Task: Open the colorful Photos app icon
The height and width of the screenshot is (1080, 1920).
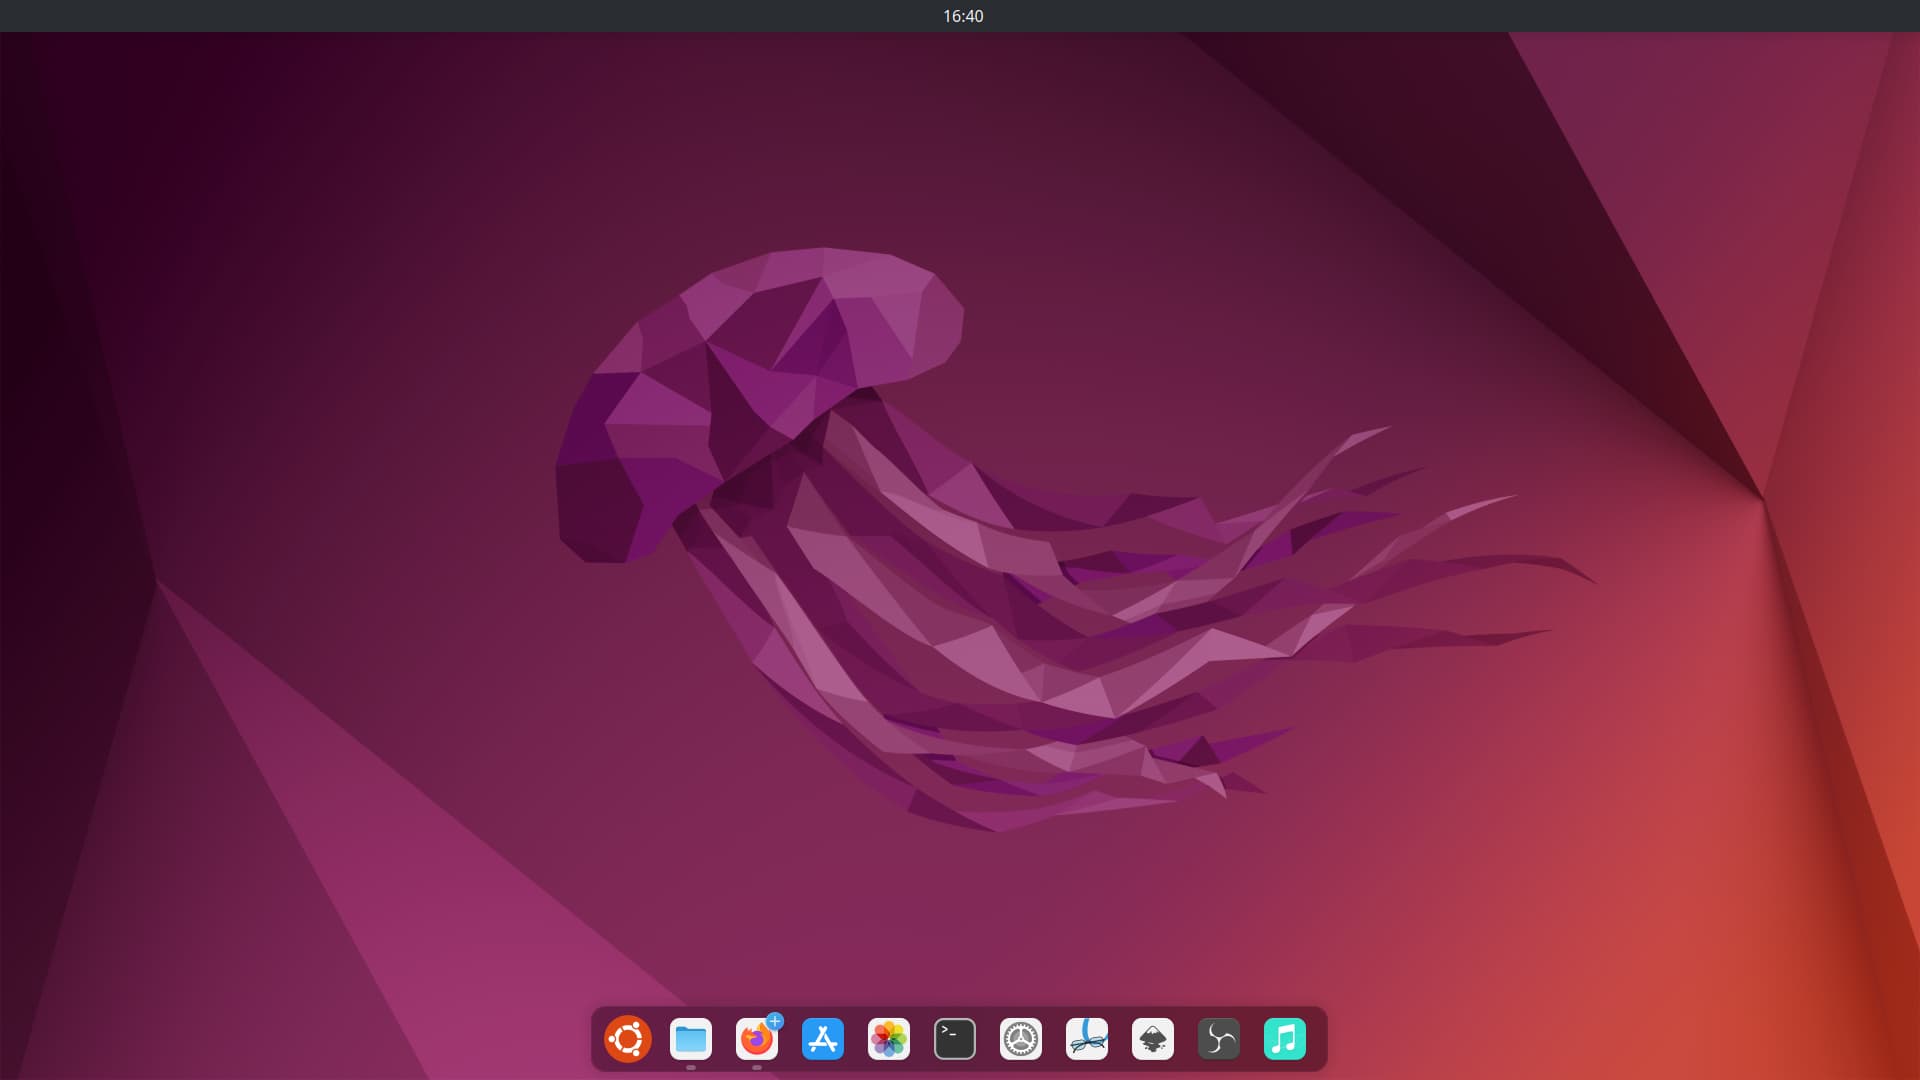Action: [x=889, y=1039]
